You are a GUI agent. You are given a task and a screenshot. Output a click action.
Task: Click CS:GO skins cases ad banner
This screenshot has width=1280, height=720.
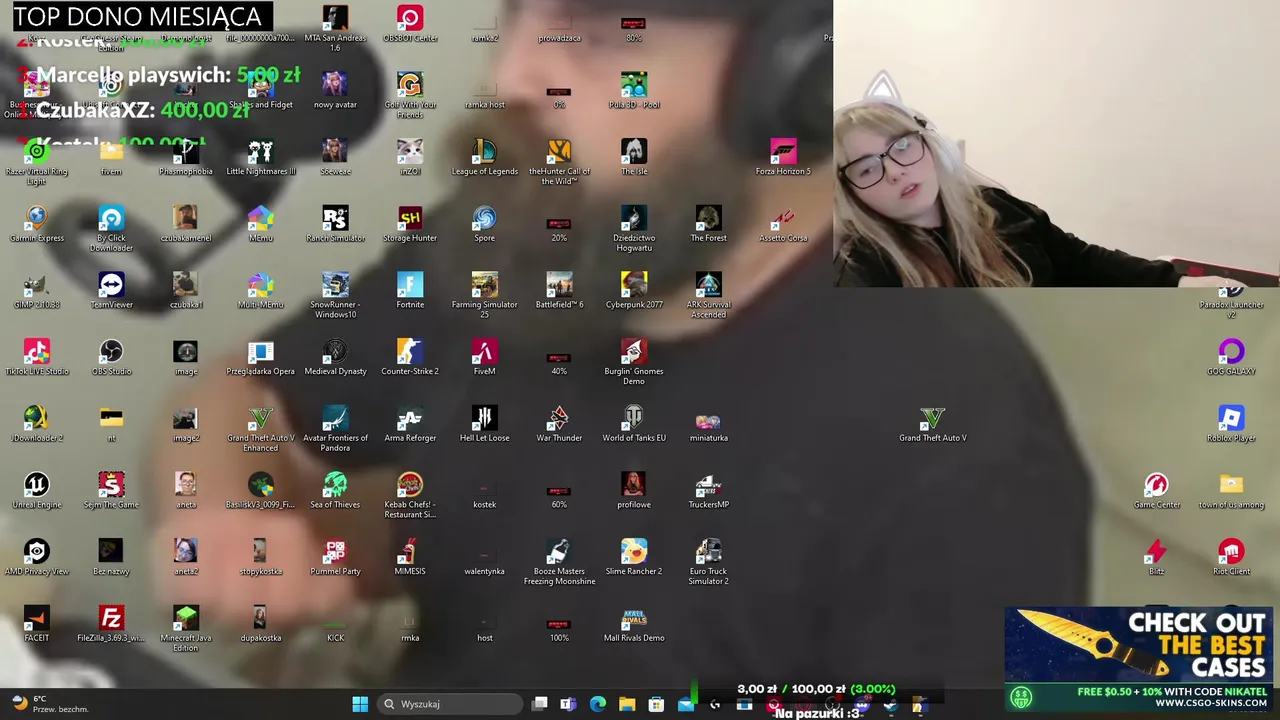[x=1140, y=658]
